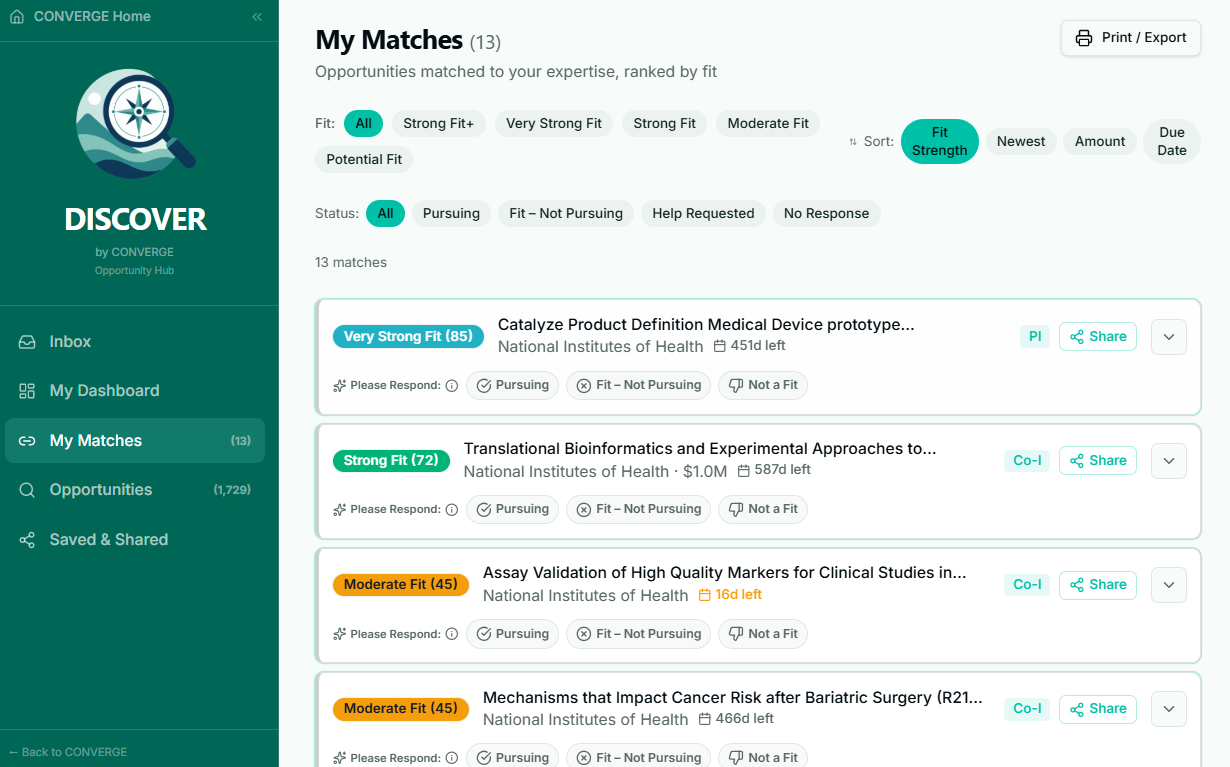Share the Catalyze Product Definition opportunity
The height and width of the screenshot is (767, 1230).
(x=1098, y=337)
